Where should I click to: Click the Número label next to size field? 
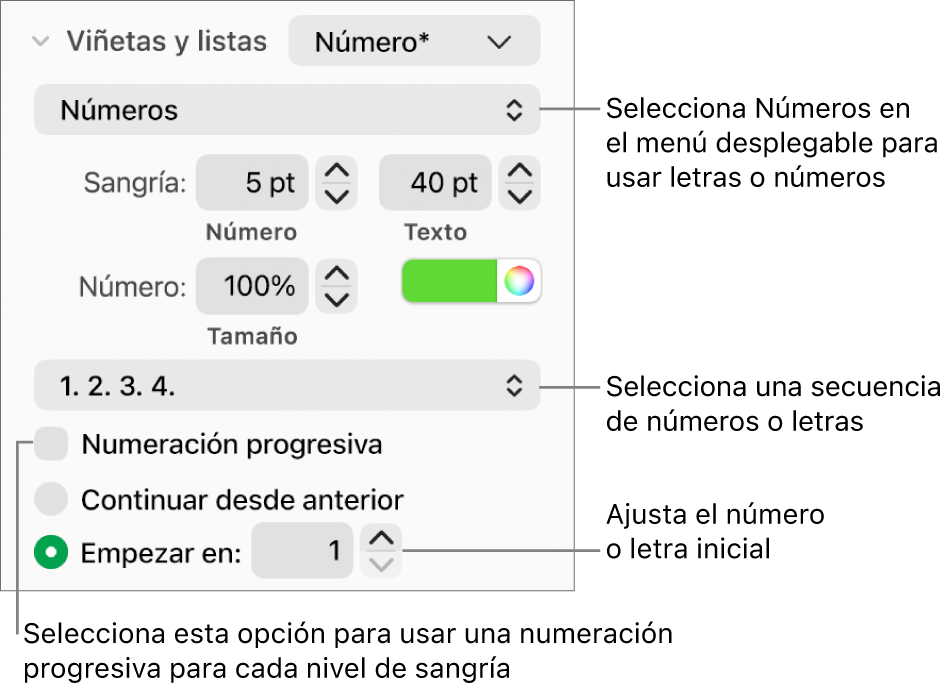click(251, 231)
